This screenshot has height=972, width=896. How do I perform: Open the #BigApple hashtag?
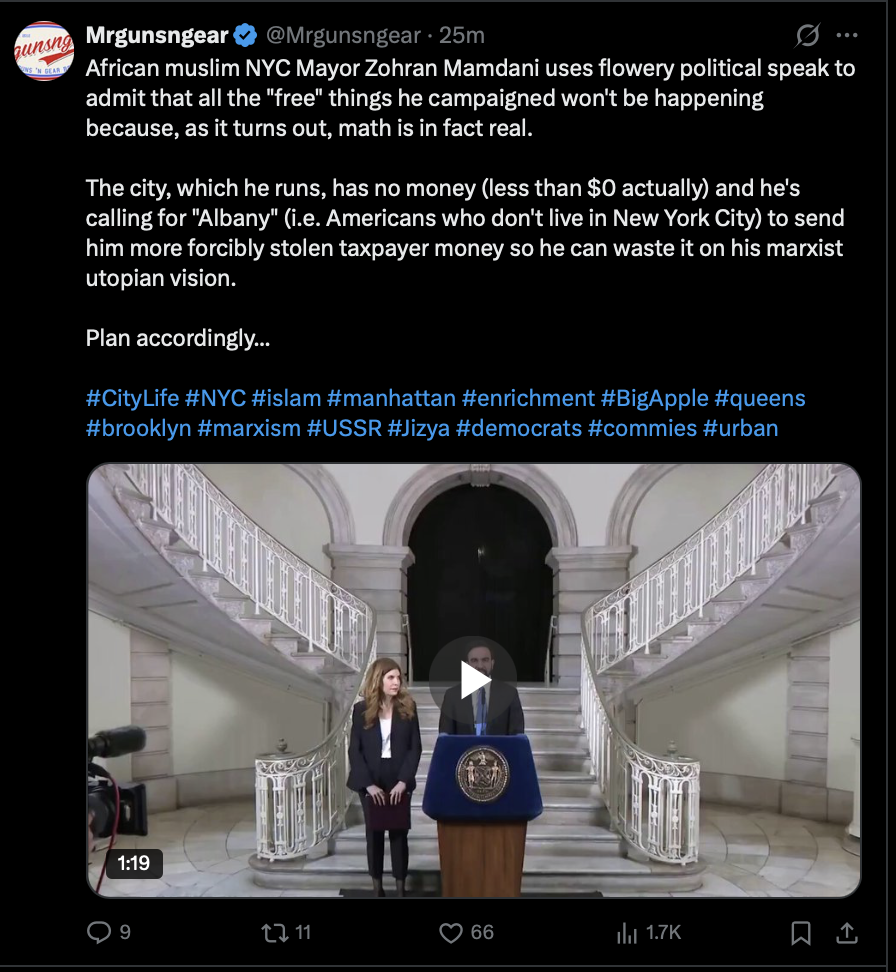(x=654, y=398)
